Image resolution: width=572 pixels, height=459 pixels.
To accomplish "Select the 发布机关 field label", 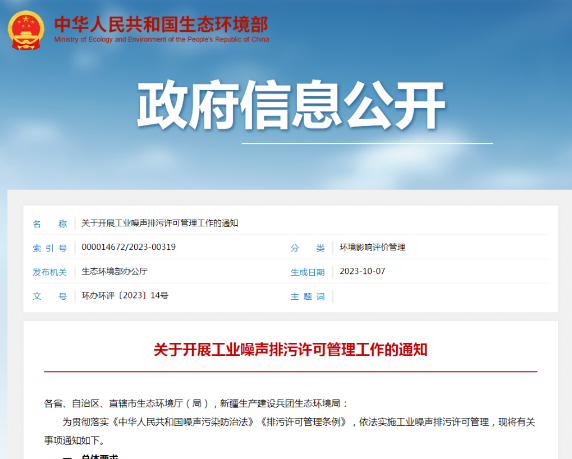I will (x=50, y=272).
